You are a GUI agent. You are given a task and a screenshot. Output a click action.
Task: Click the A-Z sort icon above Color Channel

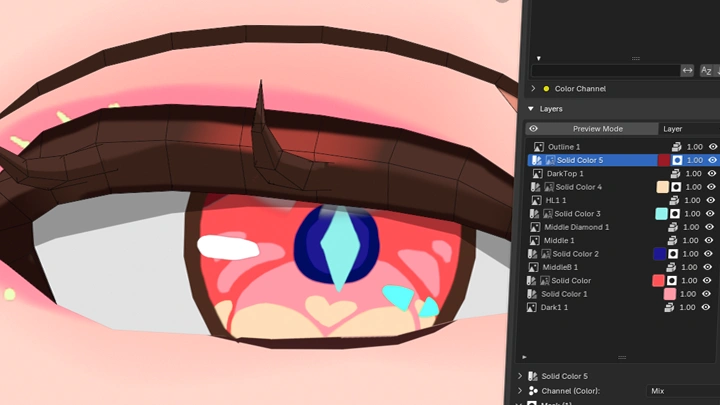click(706, 71)
